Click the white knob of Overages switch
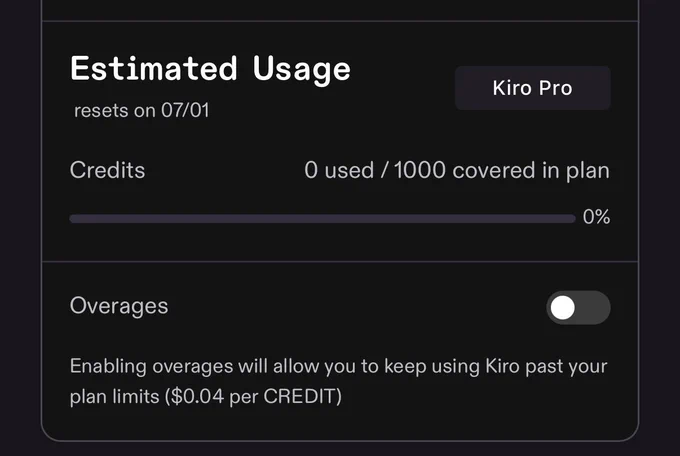 pyautogui.click(x=563, y=308)
